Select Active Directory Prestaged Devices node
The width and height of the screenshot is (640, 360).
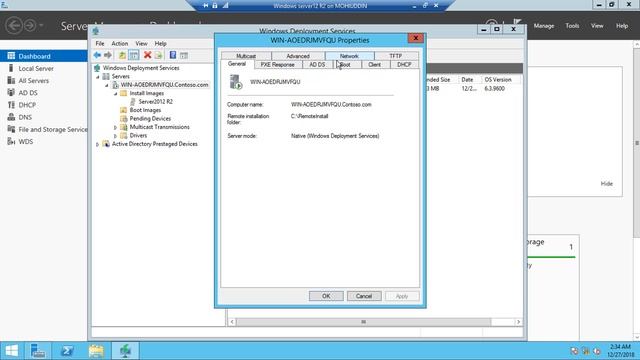(x=155, y=144)
